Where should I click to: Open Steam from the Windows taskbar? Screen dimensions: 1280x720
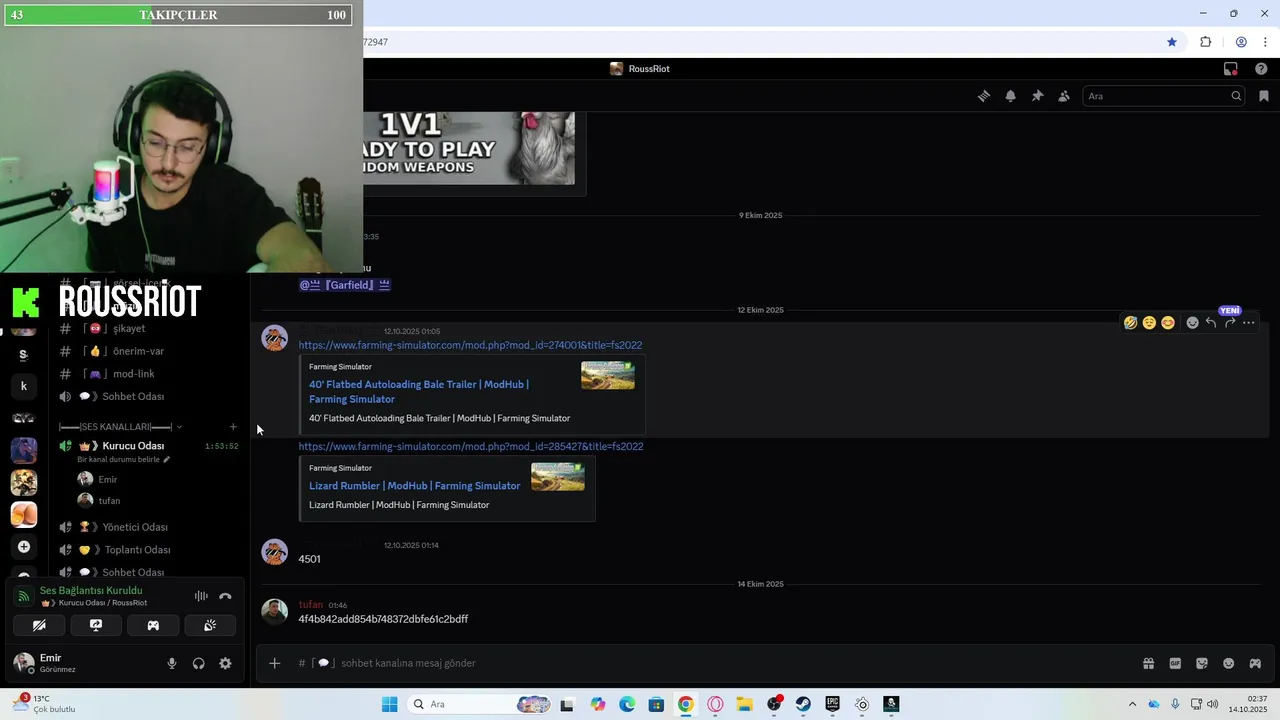[803, 704]
